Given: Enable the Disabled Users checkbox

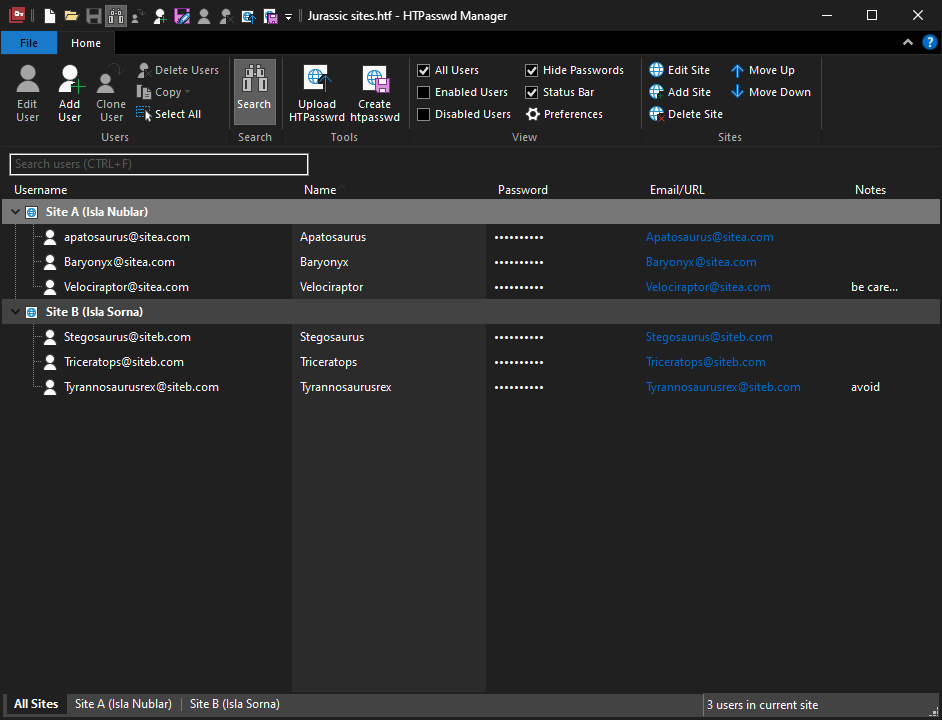Looking at the screenshot, I should tap(424, 114).
